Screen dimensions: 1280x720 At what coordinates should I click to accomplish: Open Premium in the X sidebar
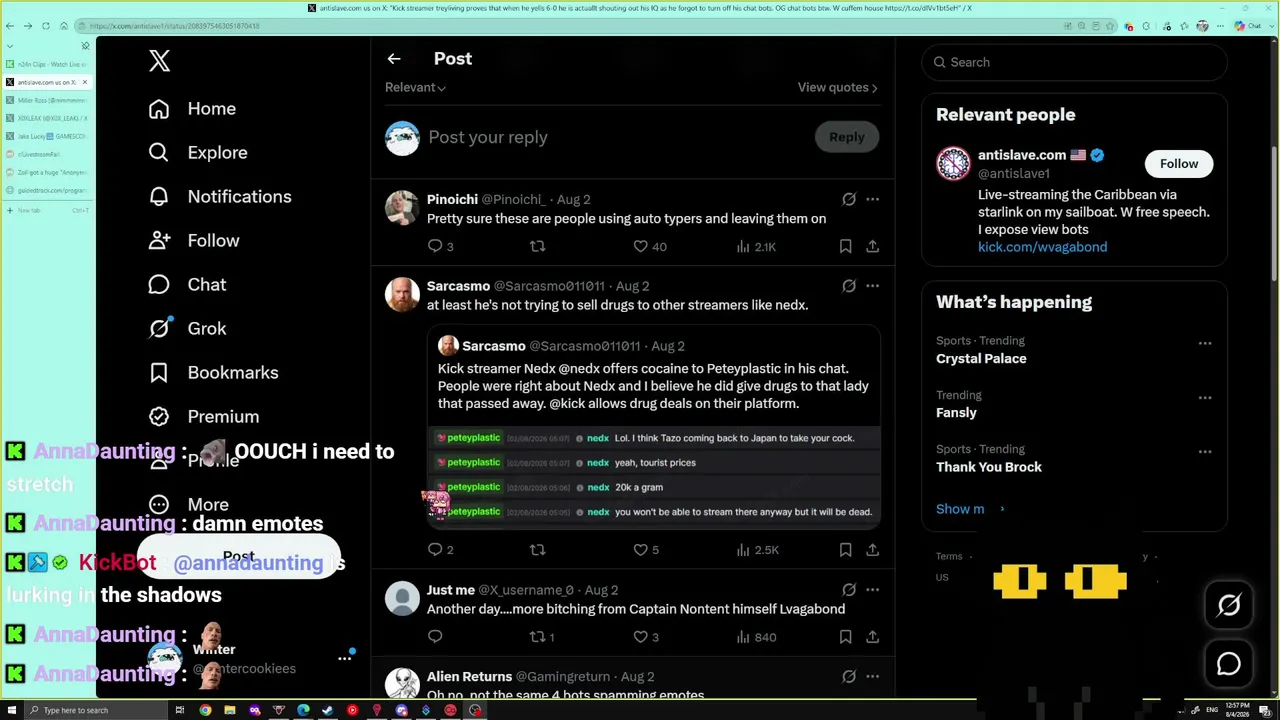pos(203,417)
